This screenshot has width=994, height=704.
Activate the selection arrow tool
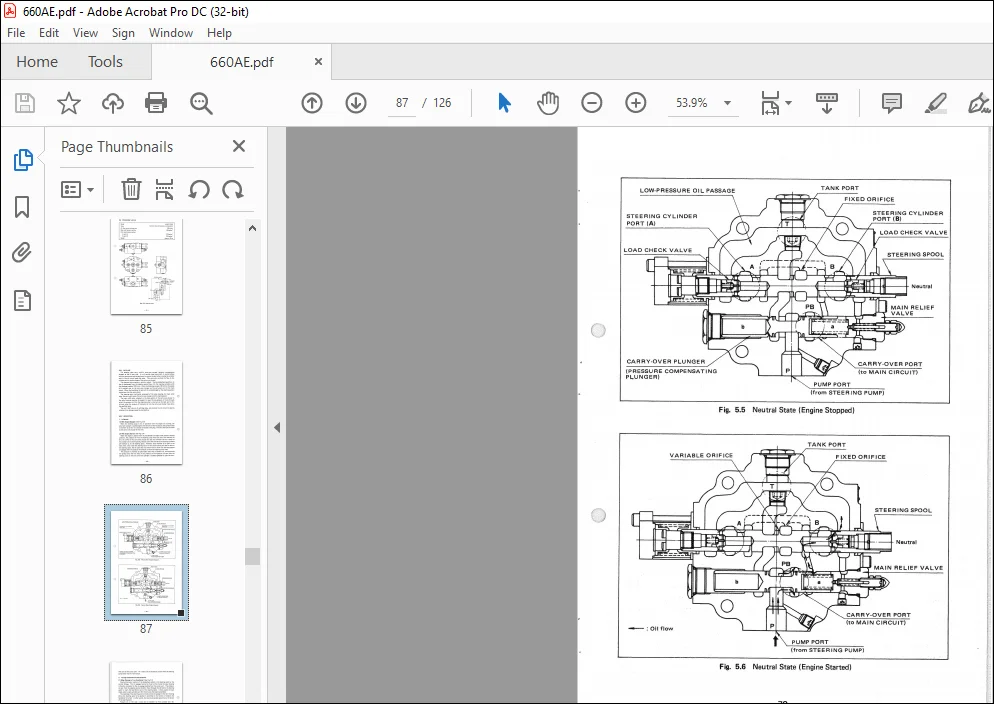click(x=505, y=103)
